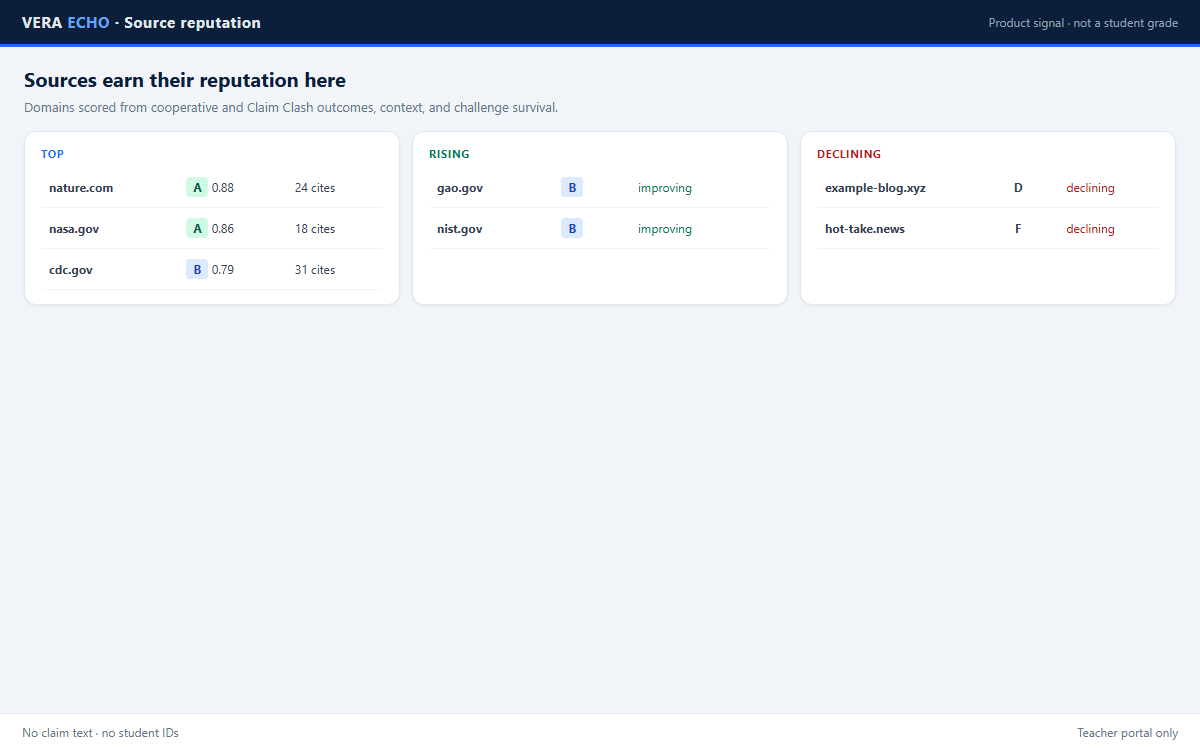Click the 'improving' status for nist.gov
Image resolution: width=1200 pixels, height=750 pixels.
click(x=665, y=229)
